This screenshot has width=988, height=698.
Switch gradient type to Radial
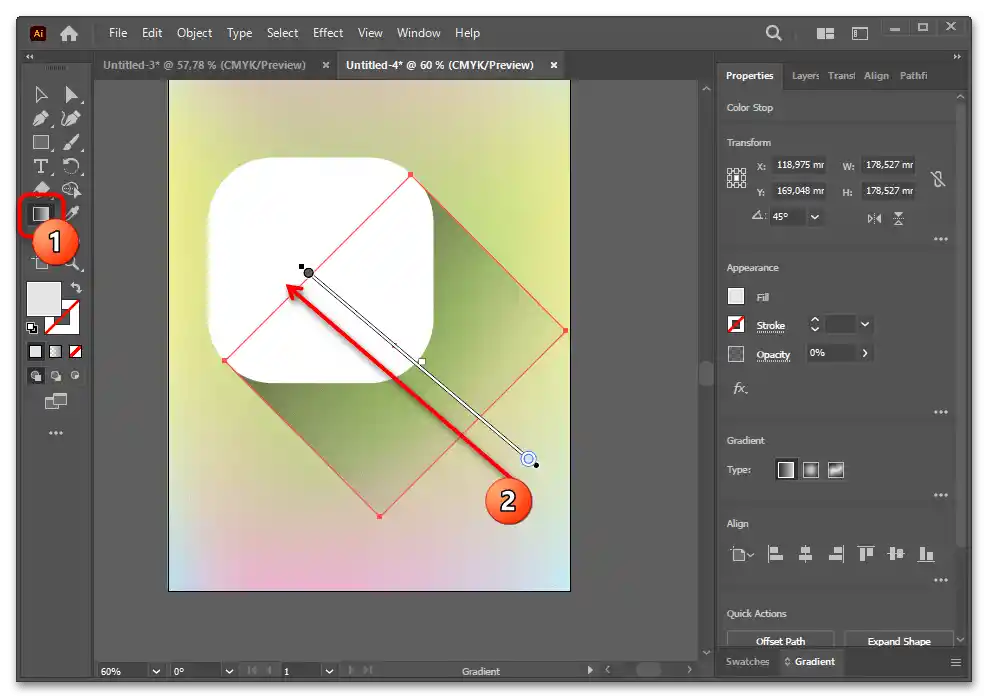pos(811,470)
